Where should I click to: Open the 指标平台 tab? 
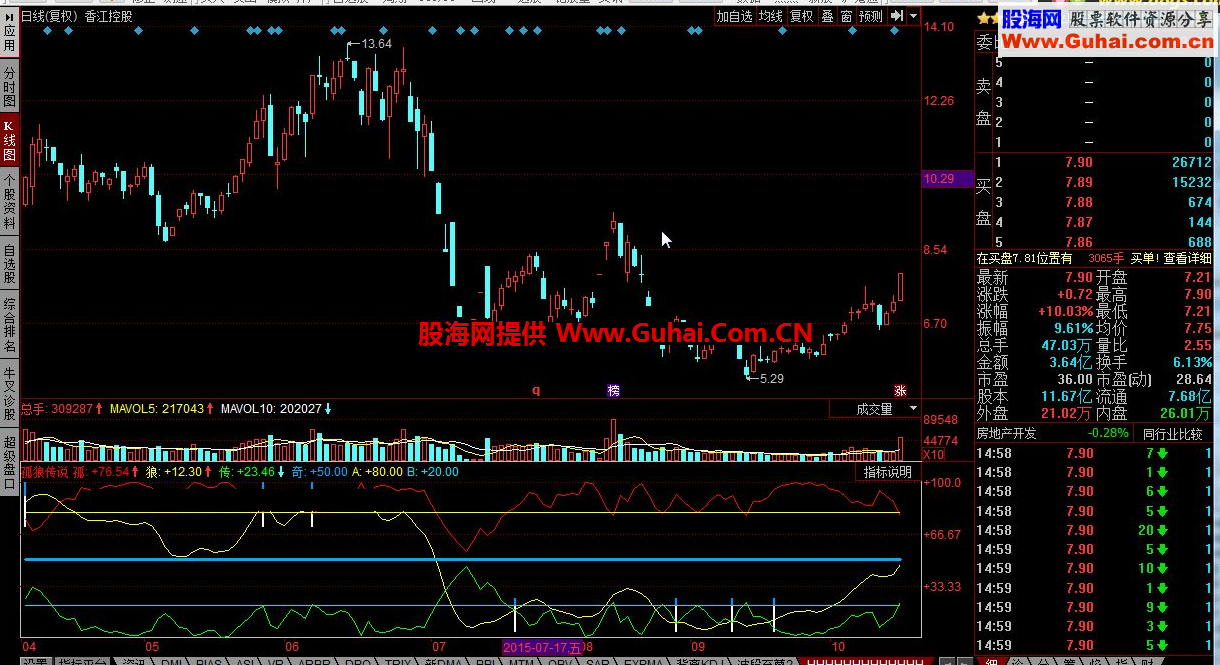[x=83, y=661]
